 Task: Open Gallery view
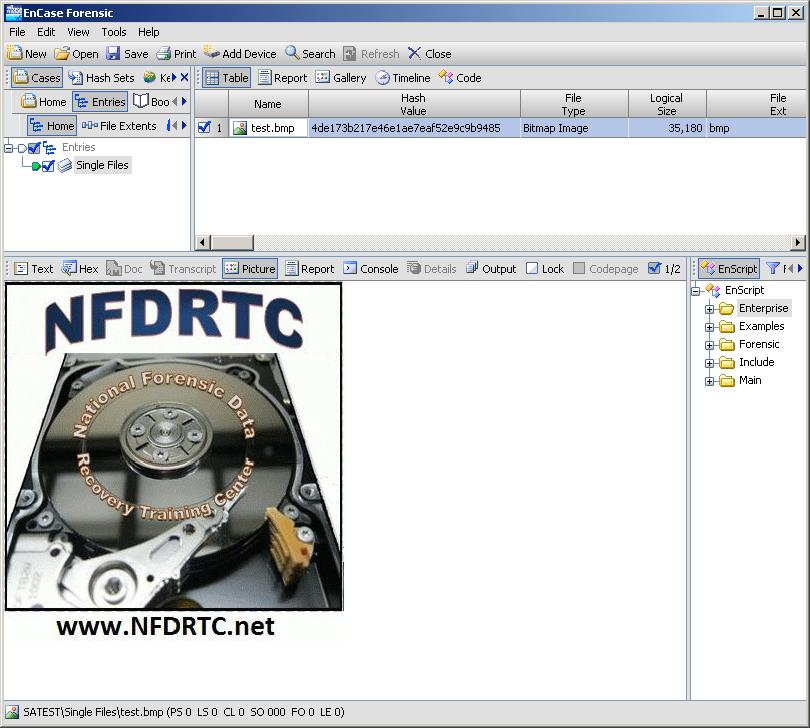[341, 78]
